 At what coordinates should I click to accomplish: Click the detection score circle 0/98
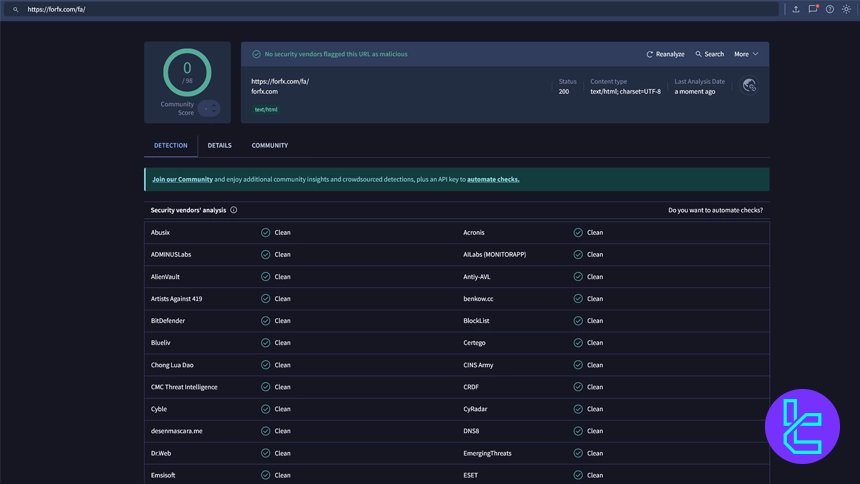click(187, 72)
